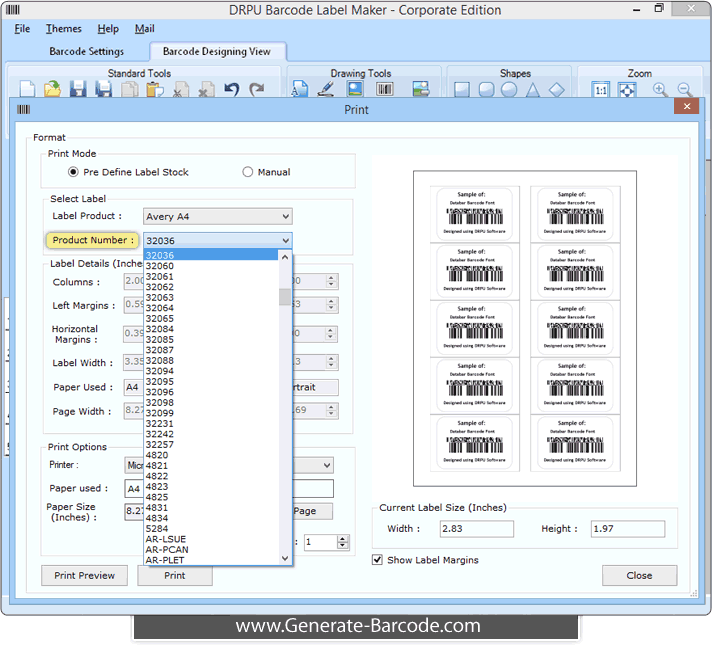Toggle the Show Label Margins checkbox
Viewport: 712px width, 645px height.
point(377,560)
